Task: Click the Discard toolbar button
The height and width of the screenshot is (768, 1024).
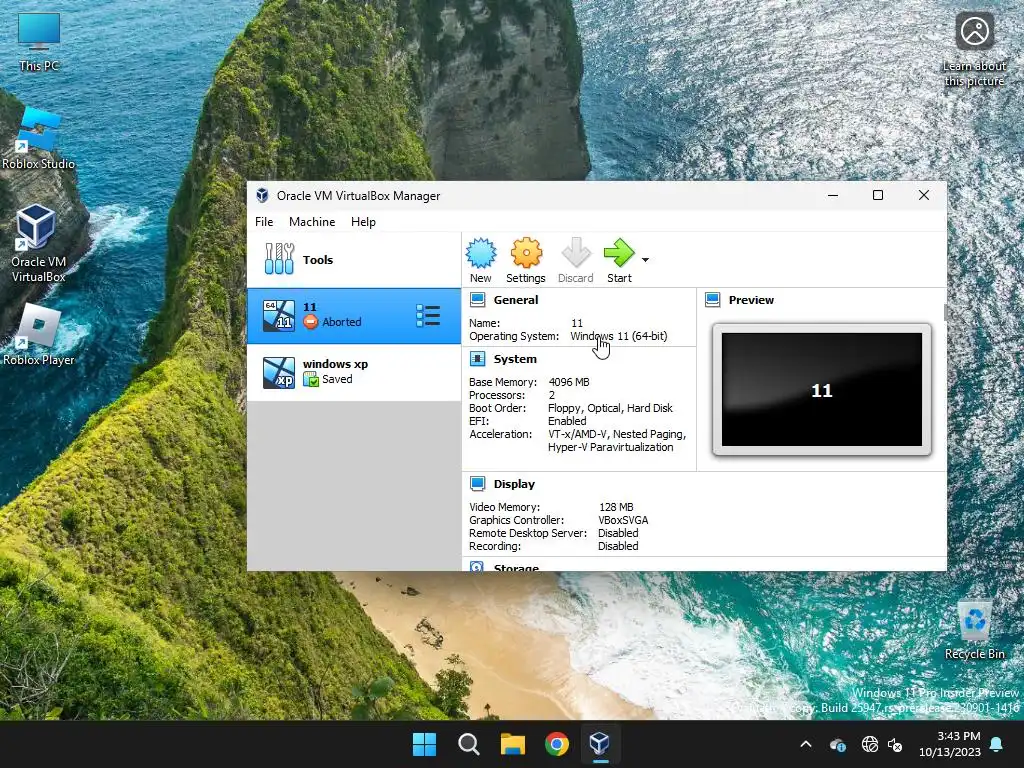Action: pyautogui.click(x=575, y=260)
